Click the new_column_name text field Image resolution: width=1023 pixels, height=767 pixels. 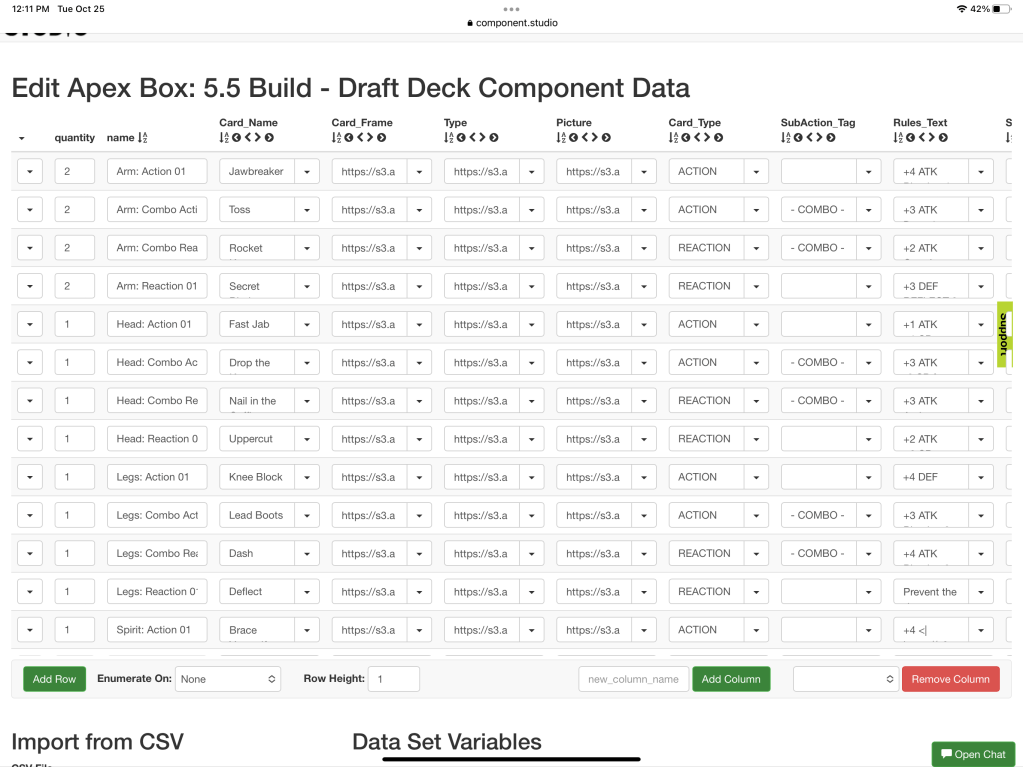tap(633, 679)
